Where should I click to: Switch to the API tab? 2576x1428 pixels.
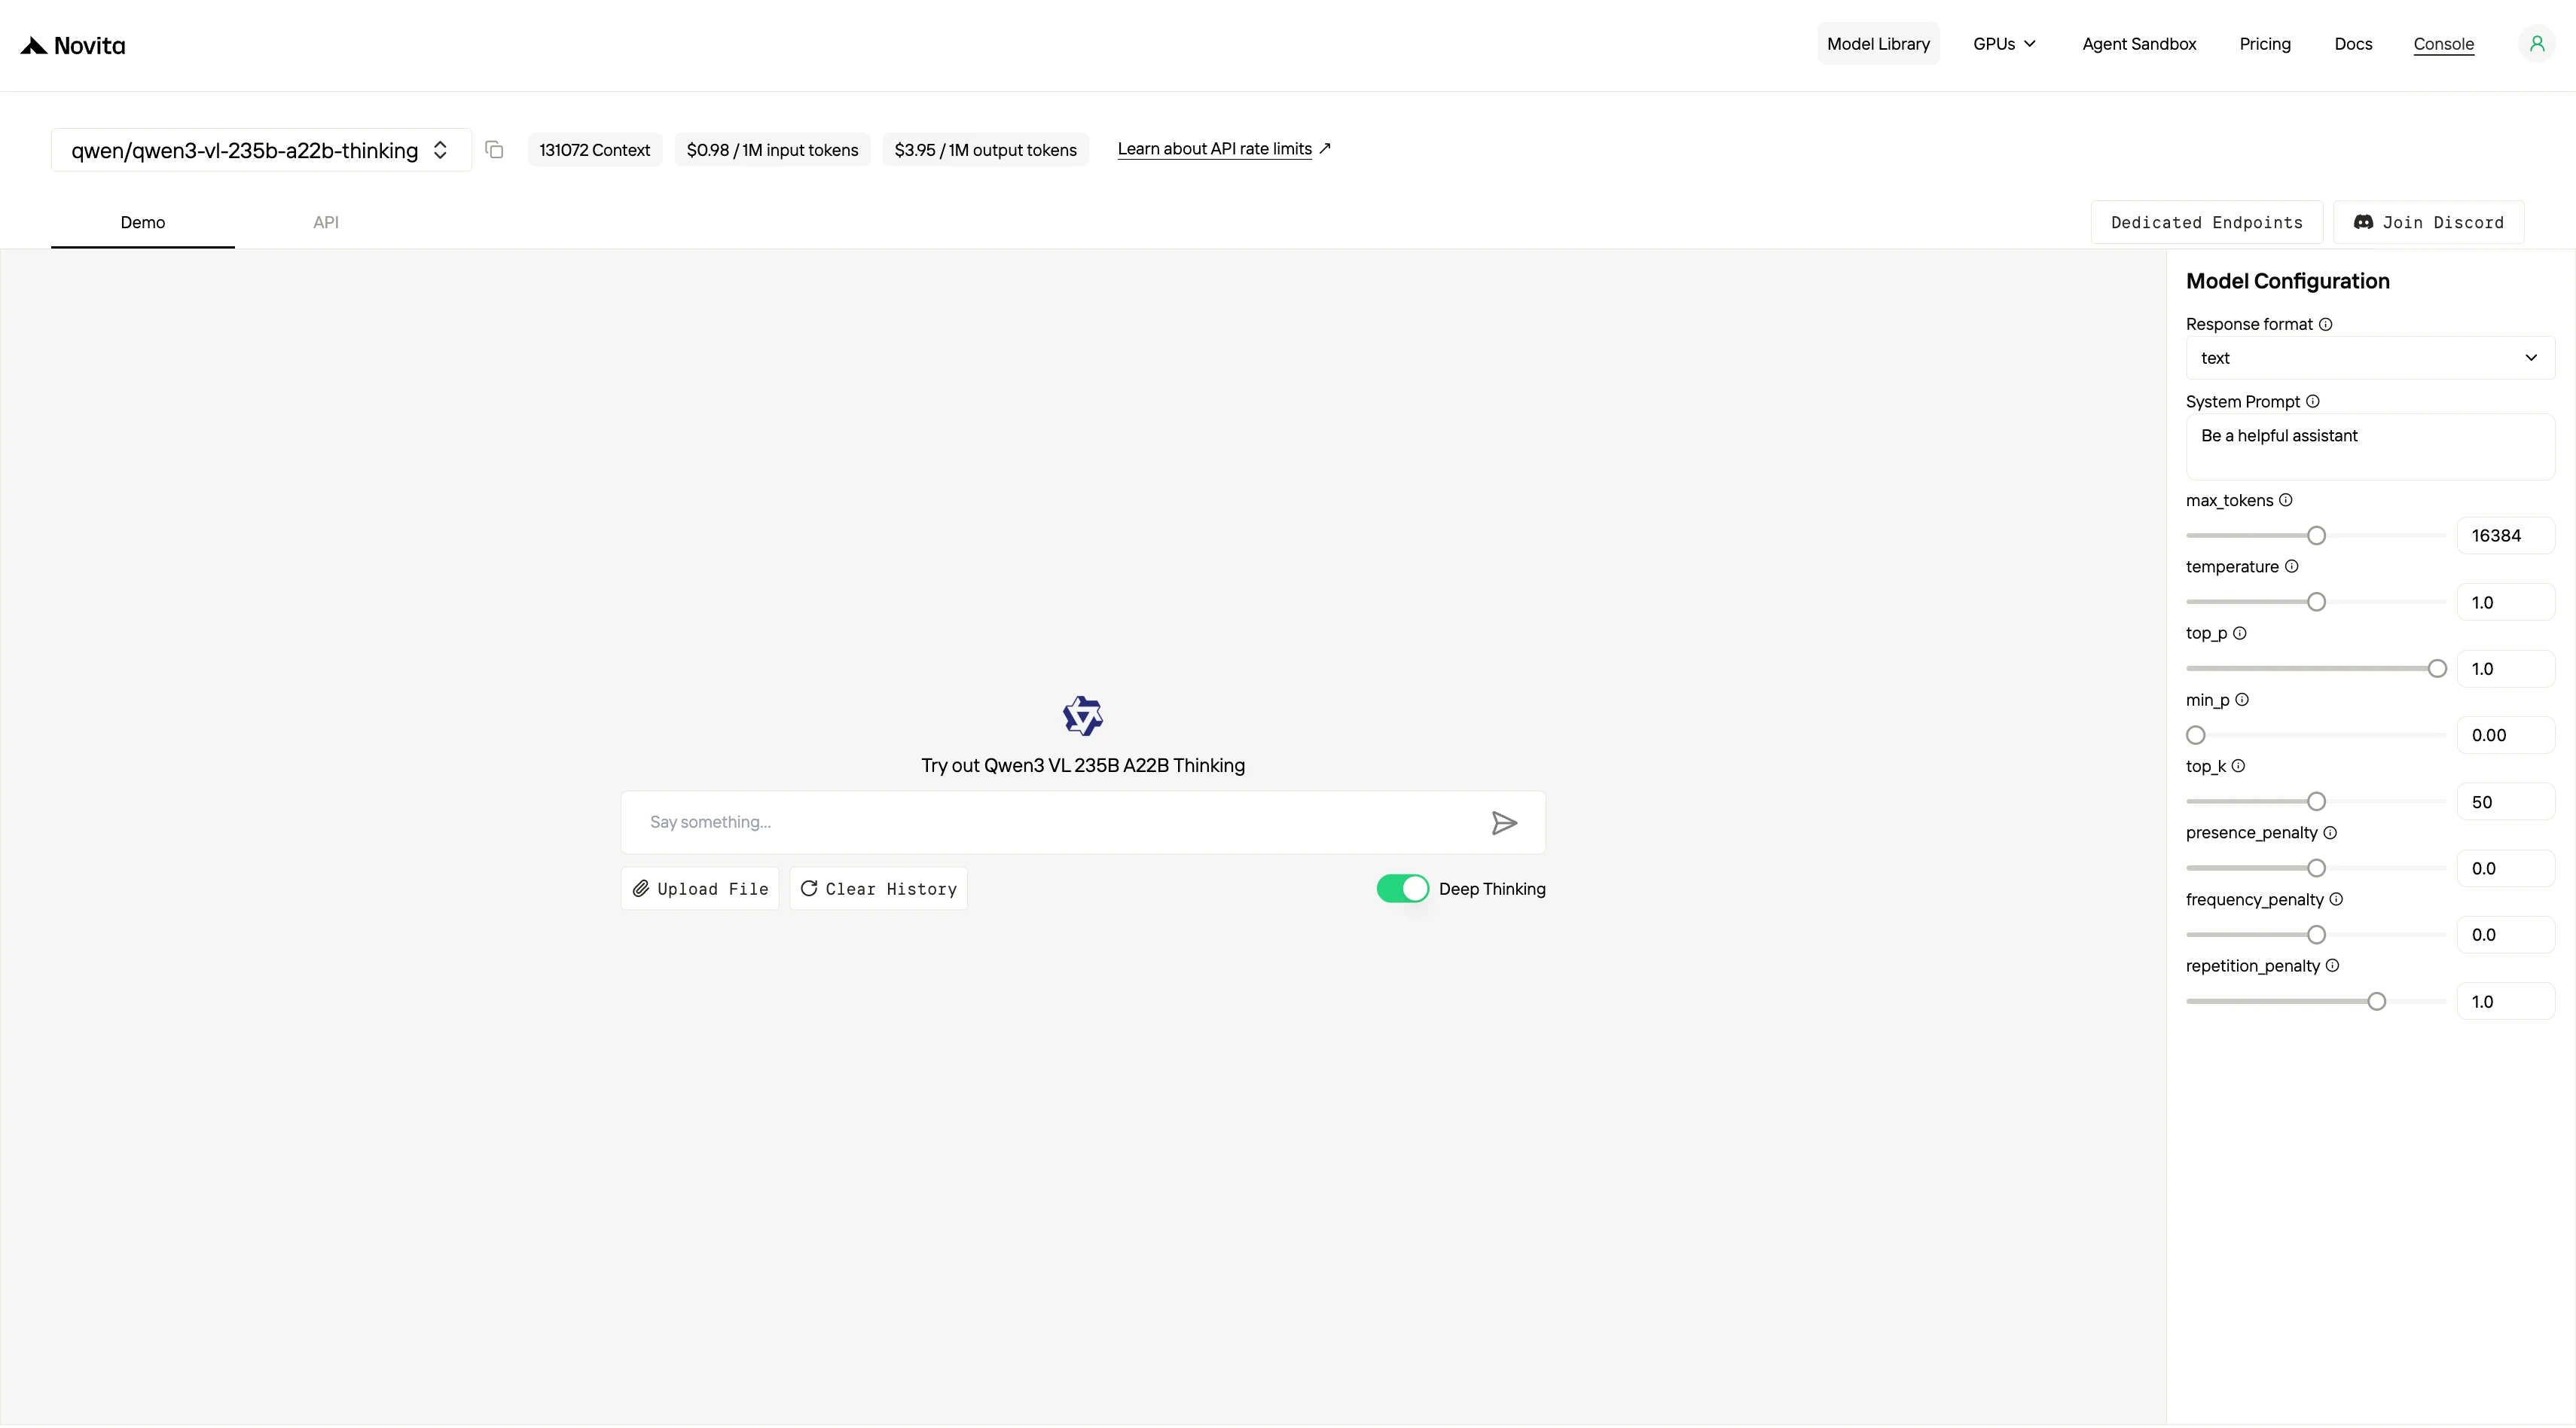coord(326,222)
